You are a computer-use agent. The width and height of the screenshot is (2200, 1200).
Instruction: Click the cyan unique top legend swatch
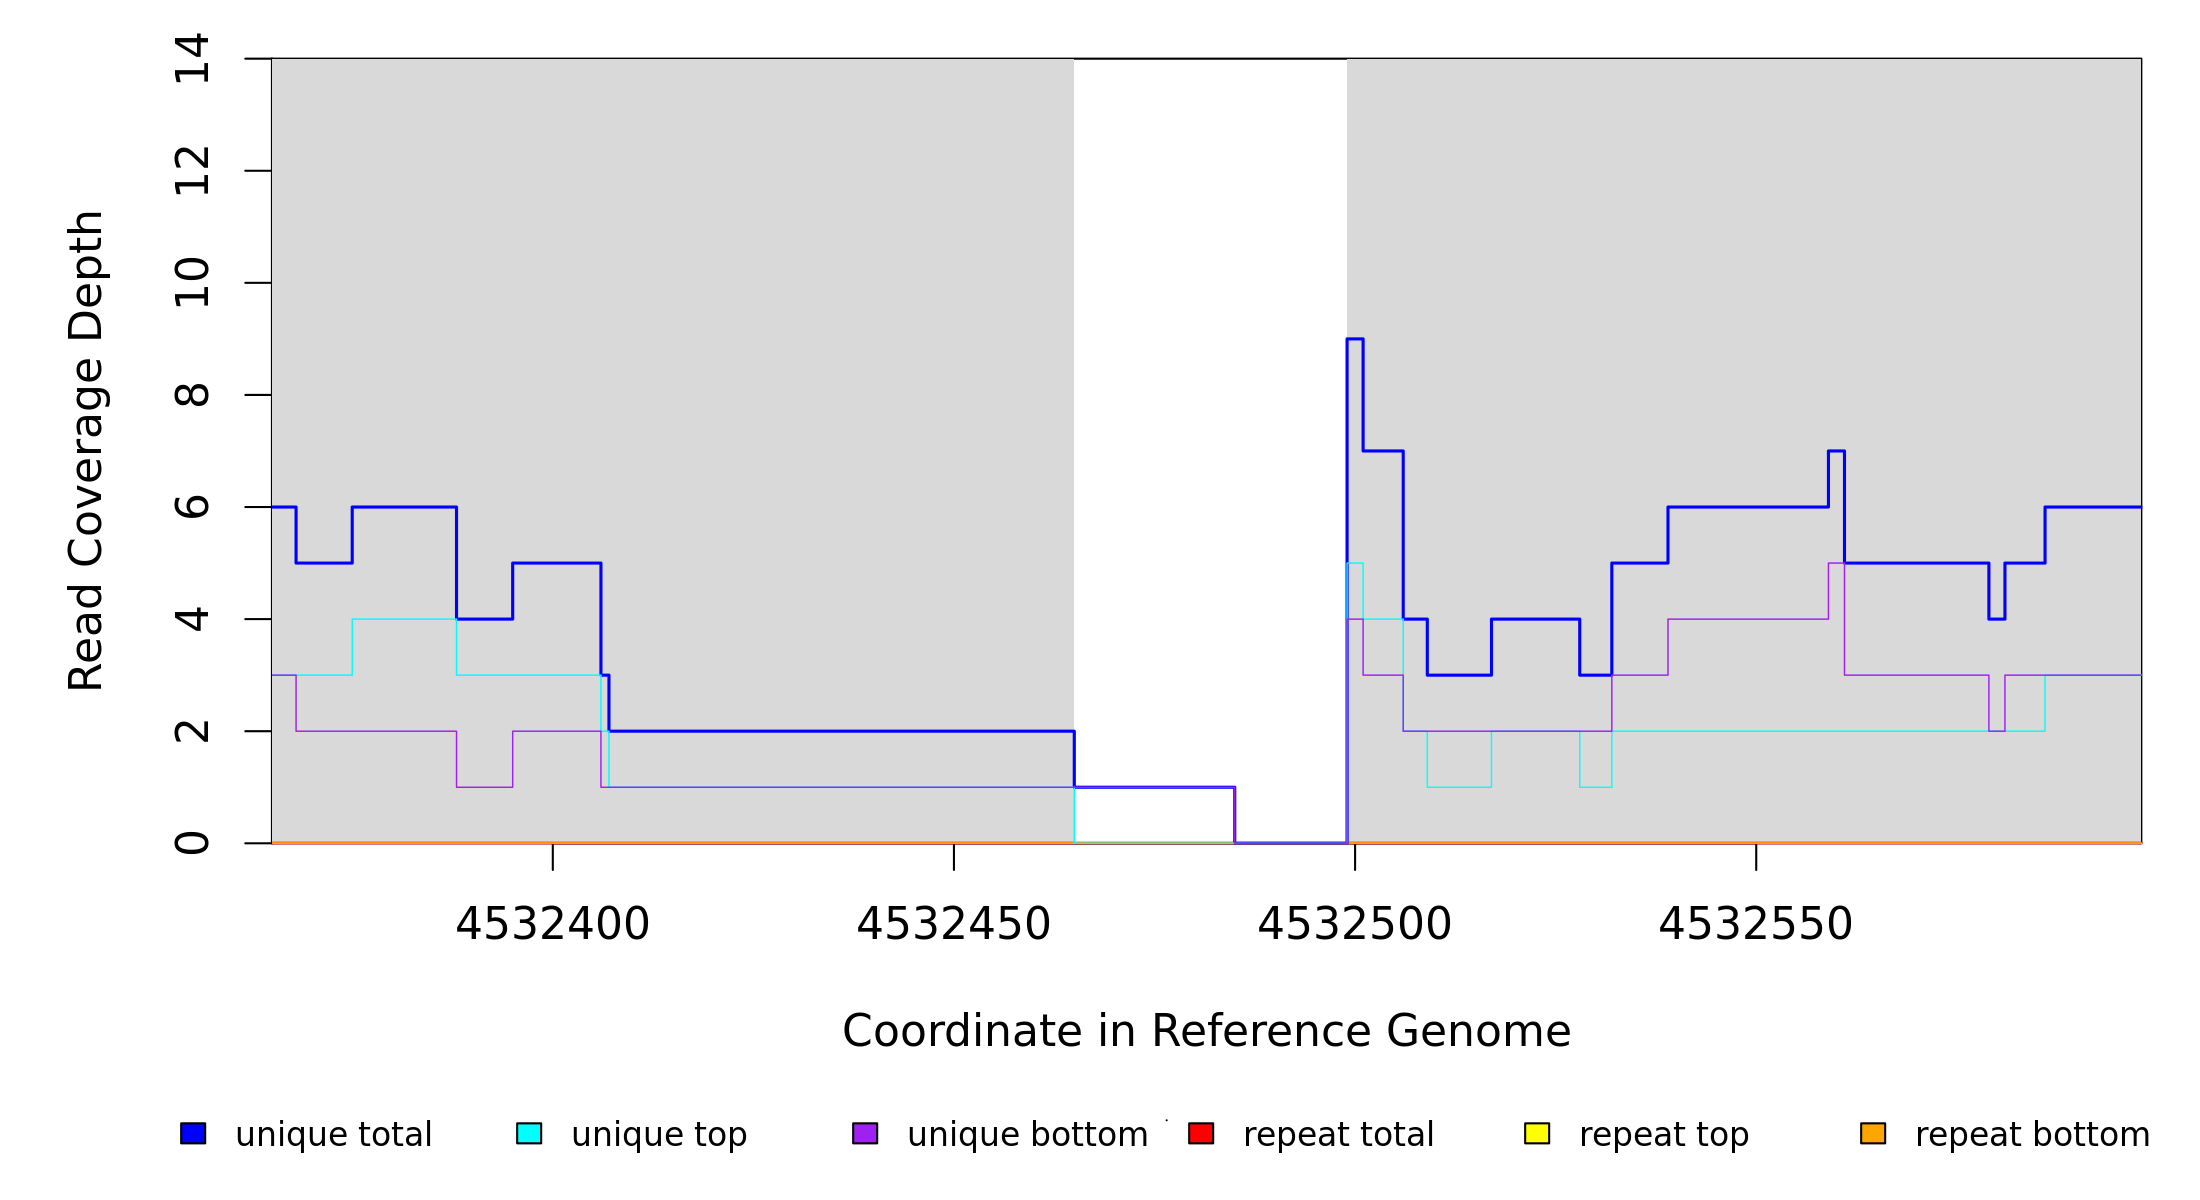pyautogui.click(x=529, y=1133)
